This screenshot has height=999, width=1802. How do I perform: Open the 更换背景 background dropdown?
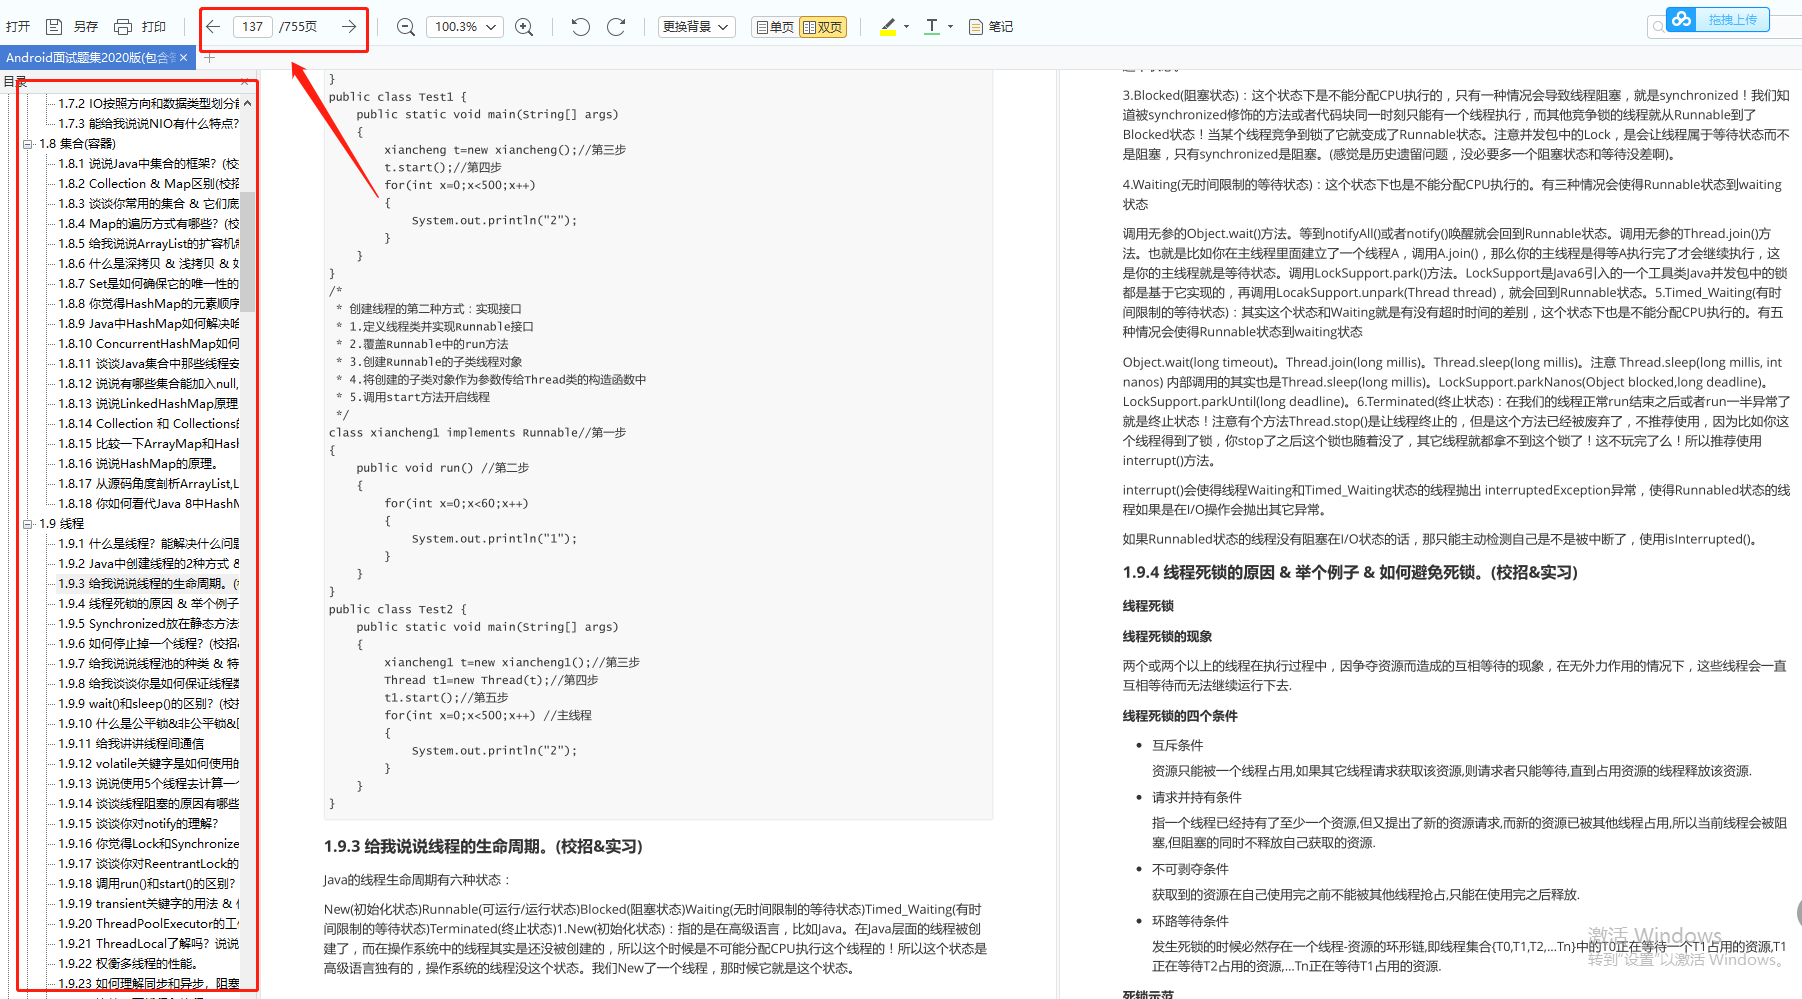coord(697,27)
